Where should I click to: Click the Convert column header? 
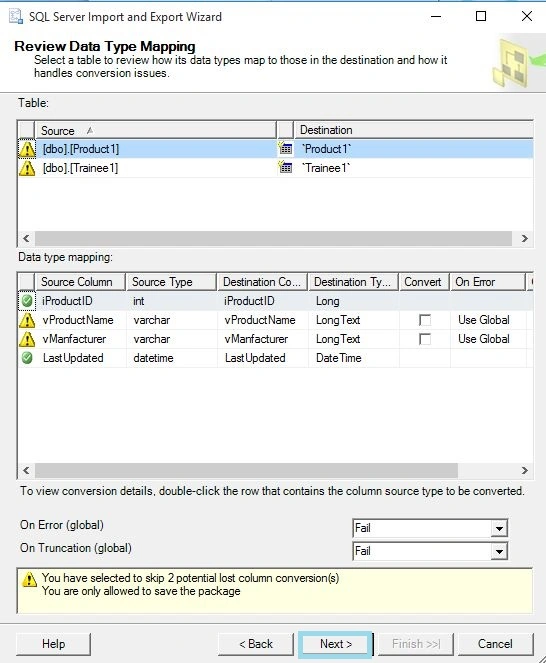tap(424, 282)
